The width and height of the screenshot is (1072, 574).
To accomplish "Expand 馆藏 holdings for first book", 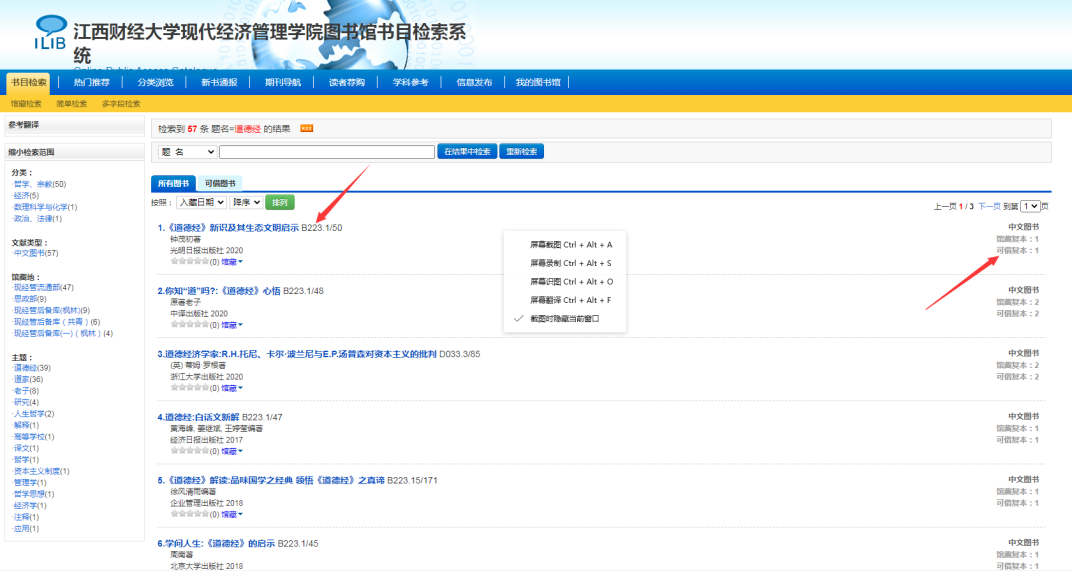I will click(232, 261).
